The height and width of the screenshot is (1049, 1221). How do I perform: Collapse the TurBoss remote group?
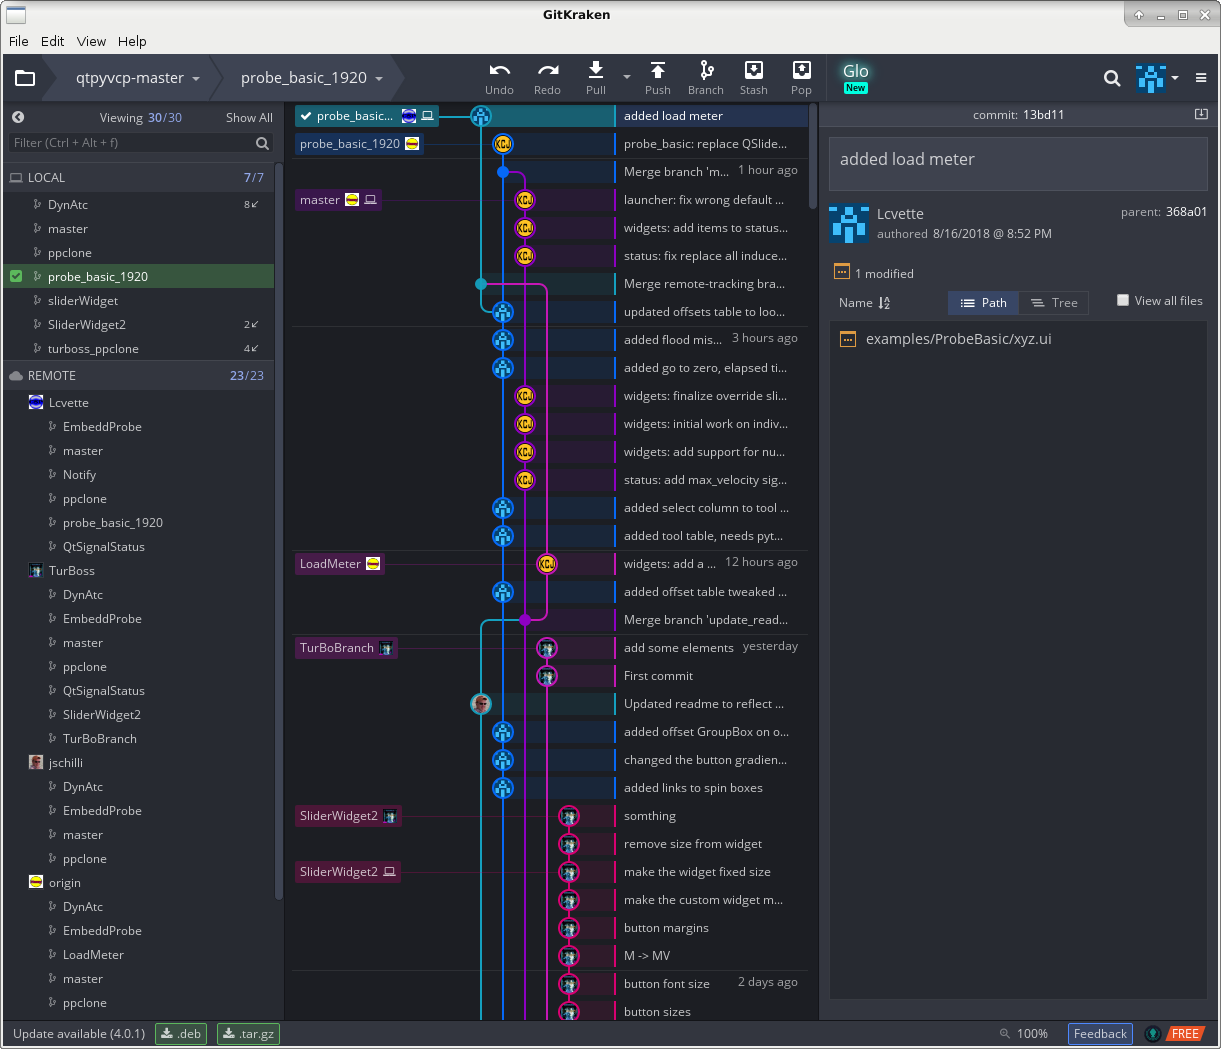tap(72, 571)
